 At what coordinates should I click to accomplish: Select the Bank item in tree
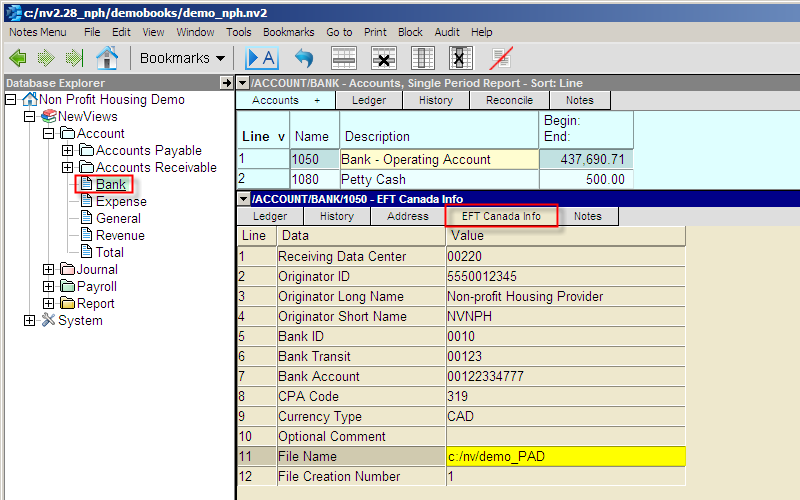point(110,185)
